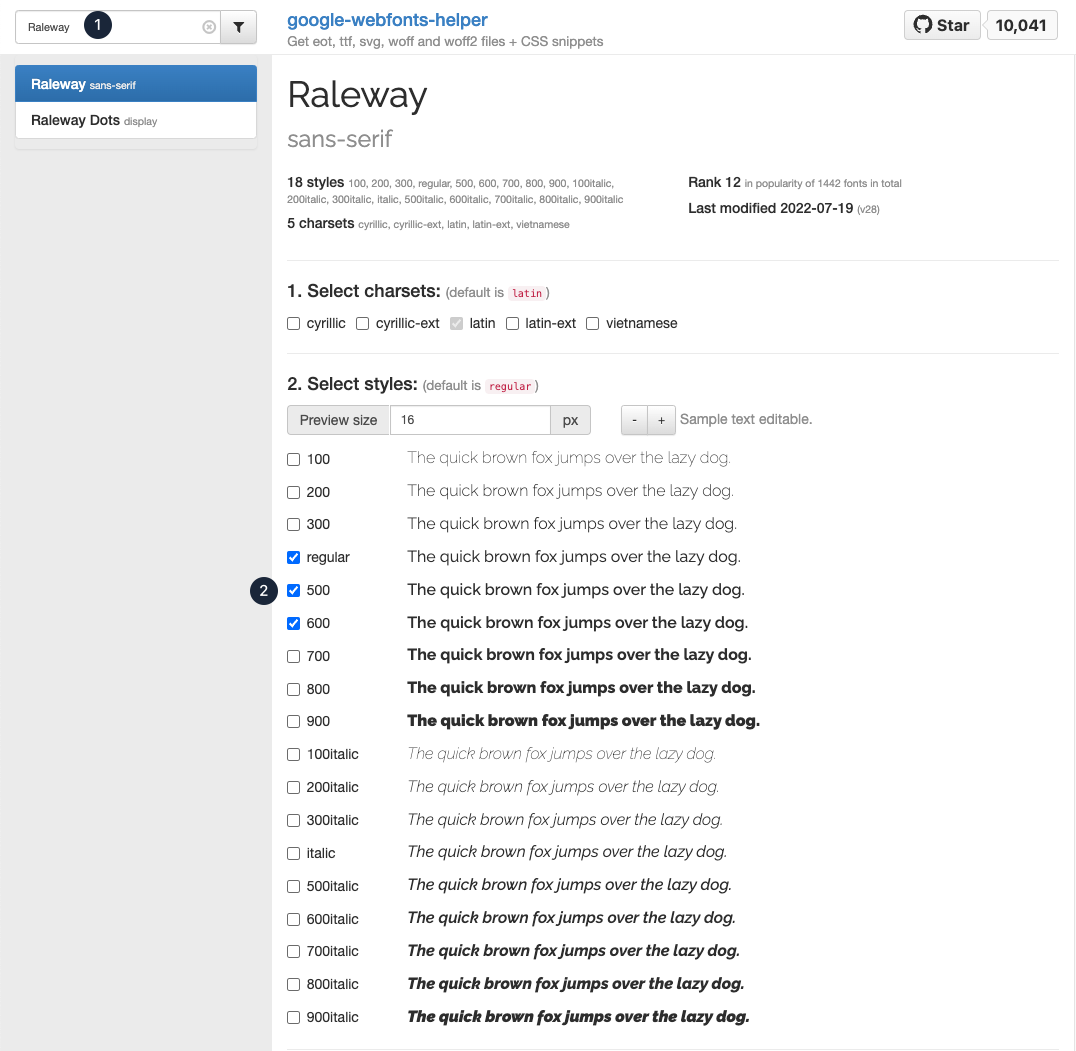
Task: Check the 800italic style
Action: coord(294,984)
